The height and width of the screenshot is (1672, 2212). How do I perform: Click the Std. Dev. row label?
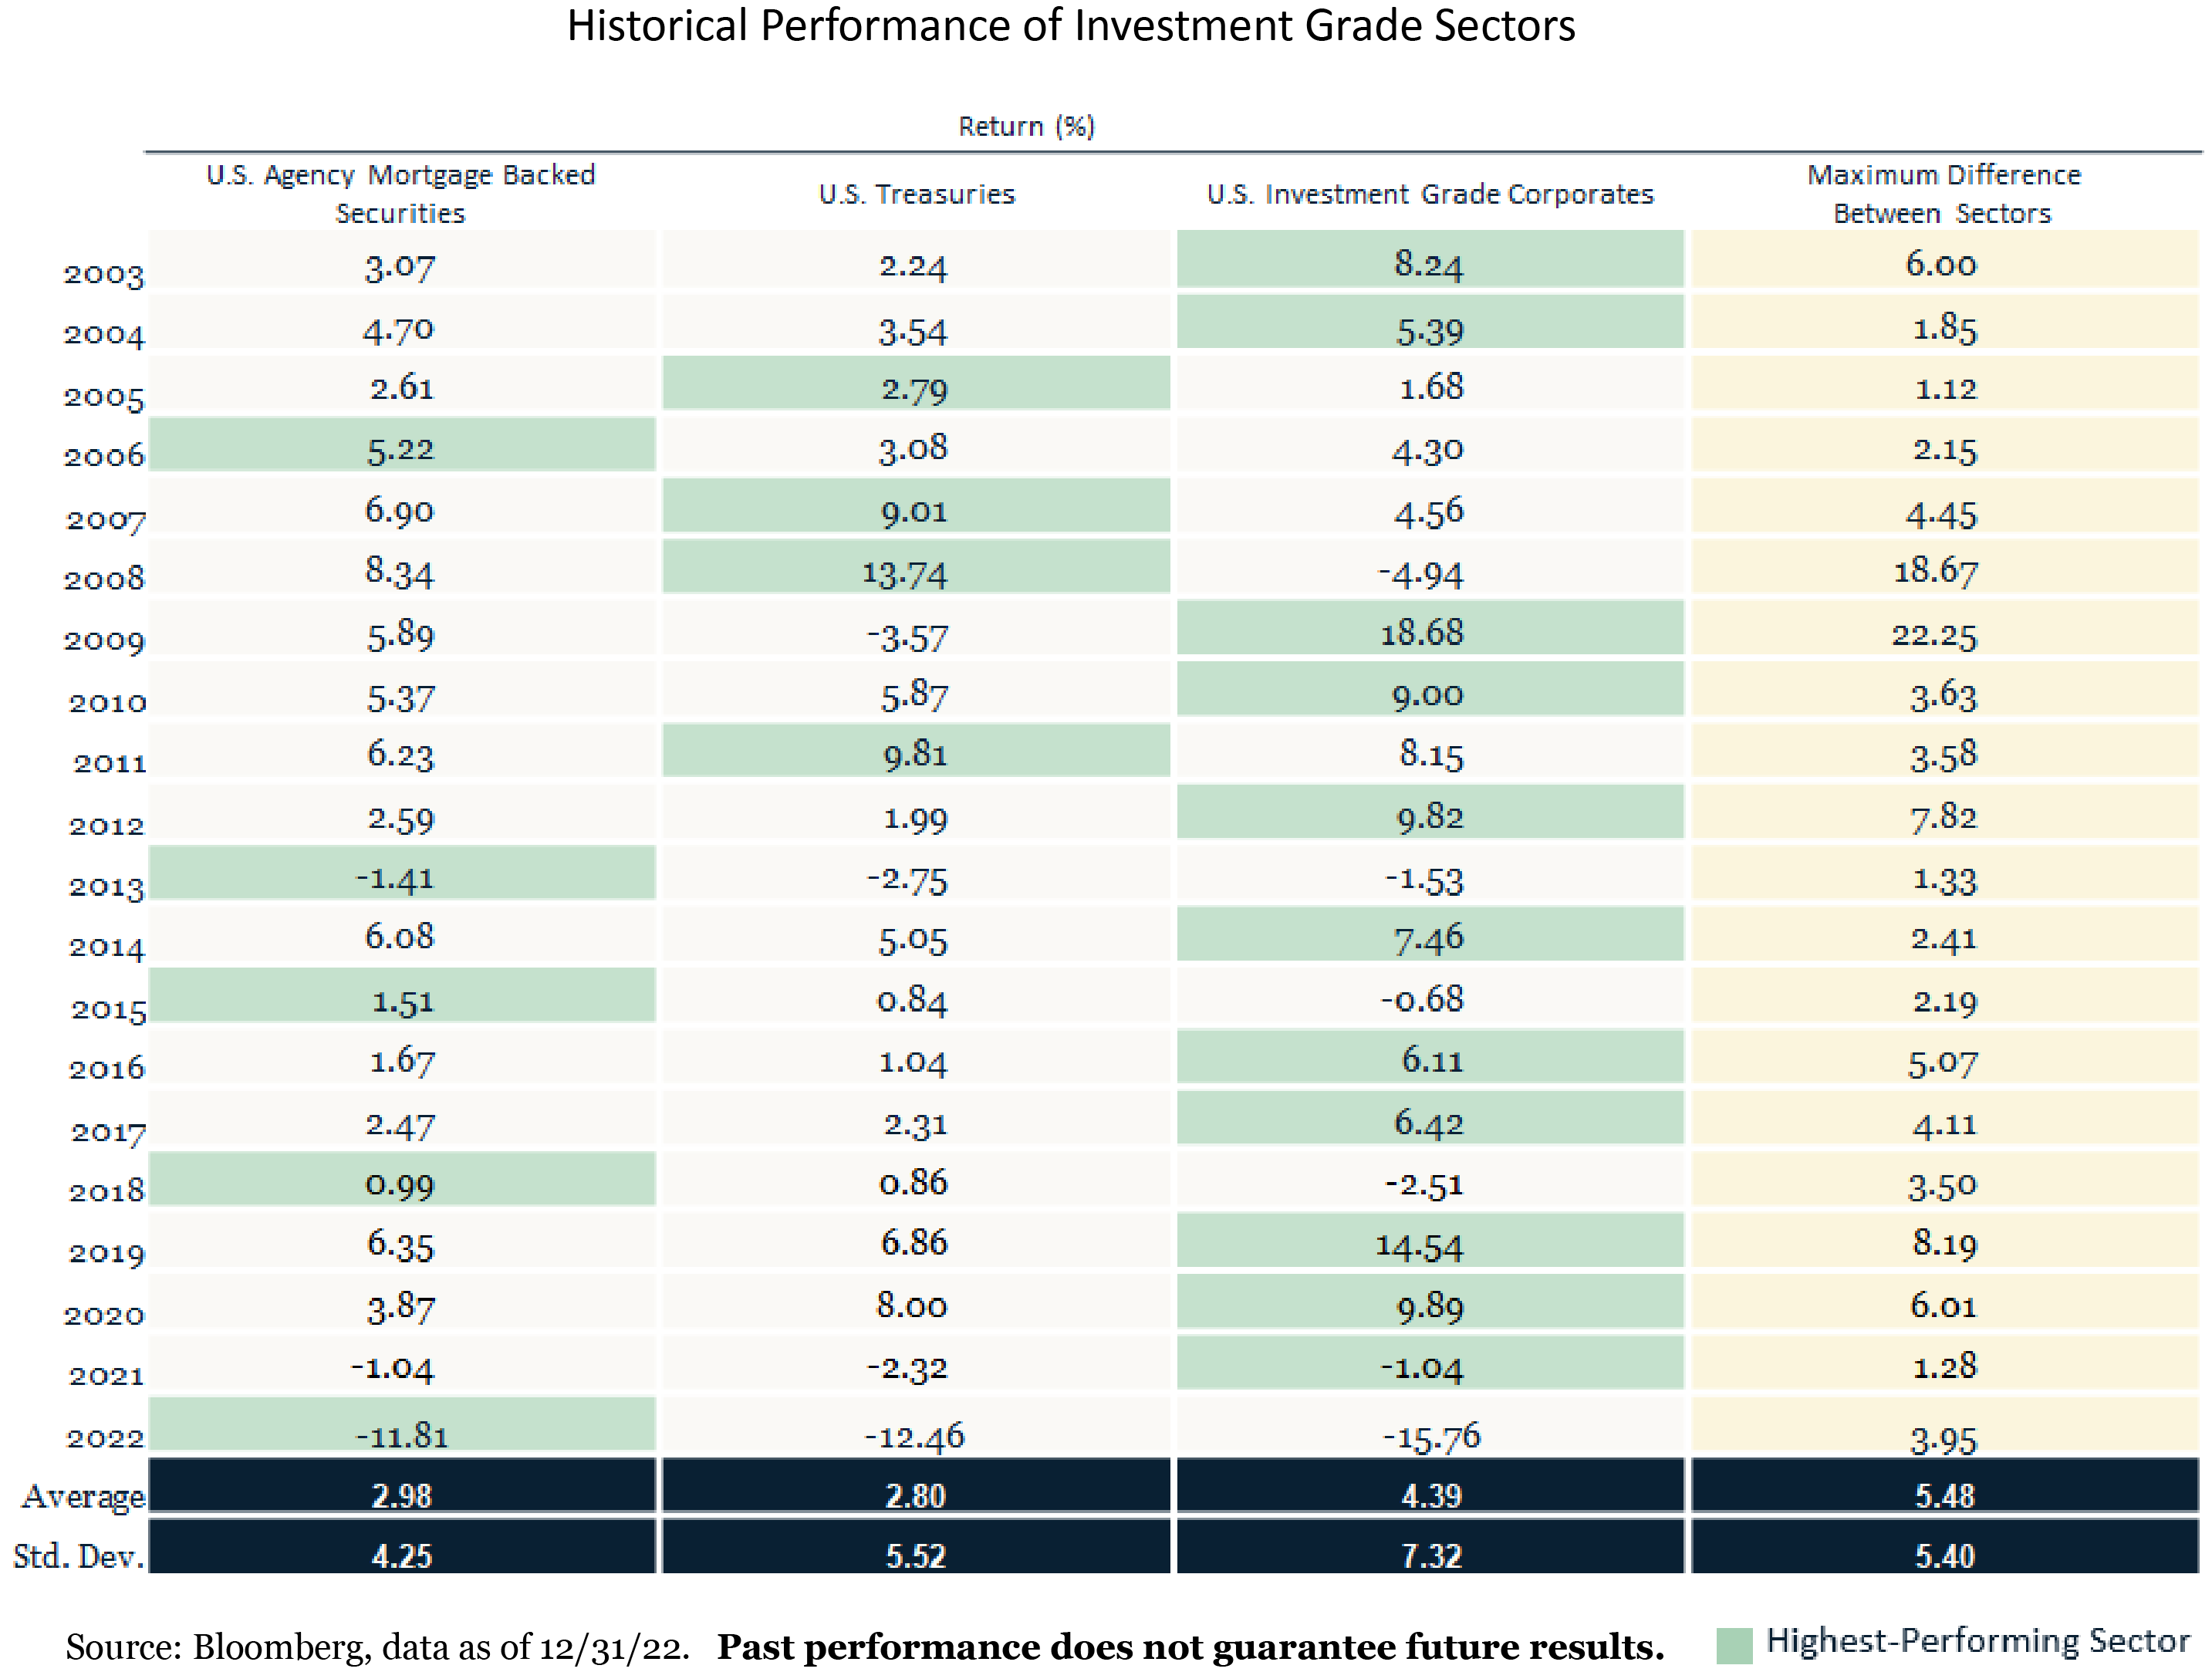[x=78, y=1556]
